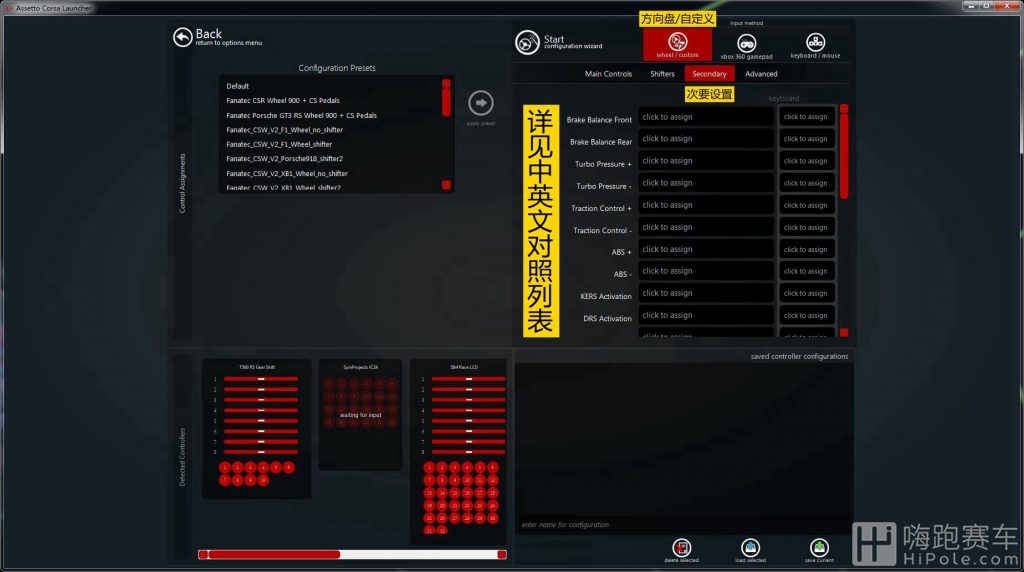The width and height of the screenshot is (1024, 572).
Task: Click detected controllers scroll-right arrow
Action: [x=502, y=554]
